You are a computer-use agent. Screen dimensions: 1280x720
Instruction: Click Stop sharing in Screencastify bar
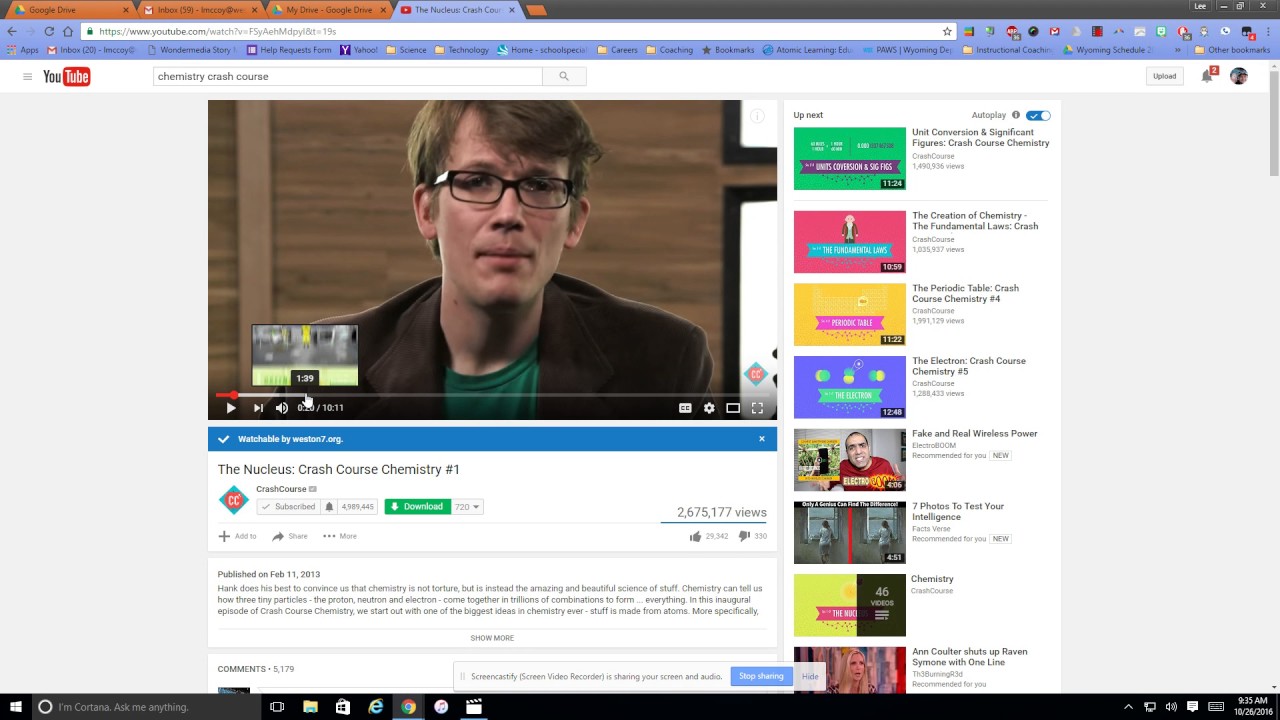coord(761,676)
